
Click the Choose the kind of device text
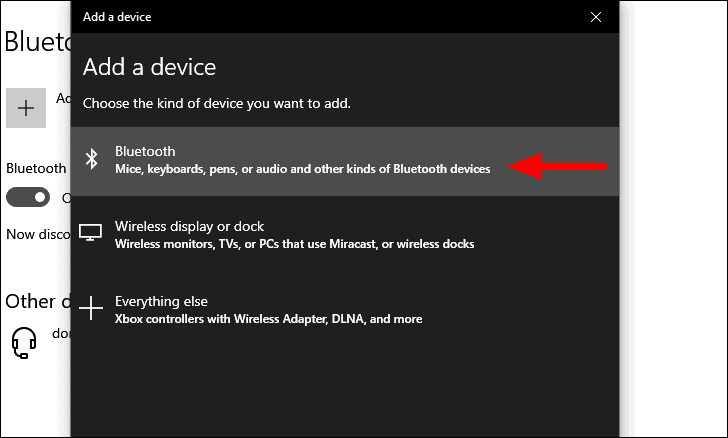(217, 104)
